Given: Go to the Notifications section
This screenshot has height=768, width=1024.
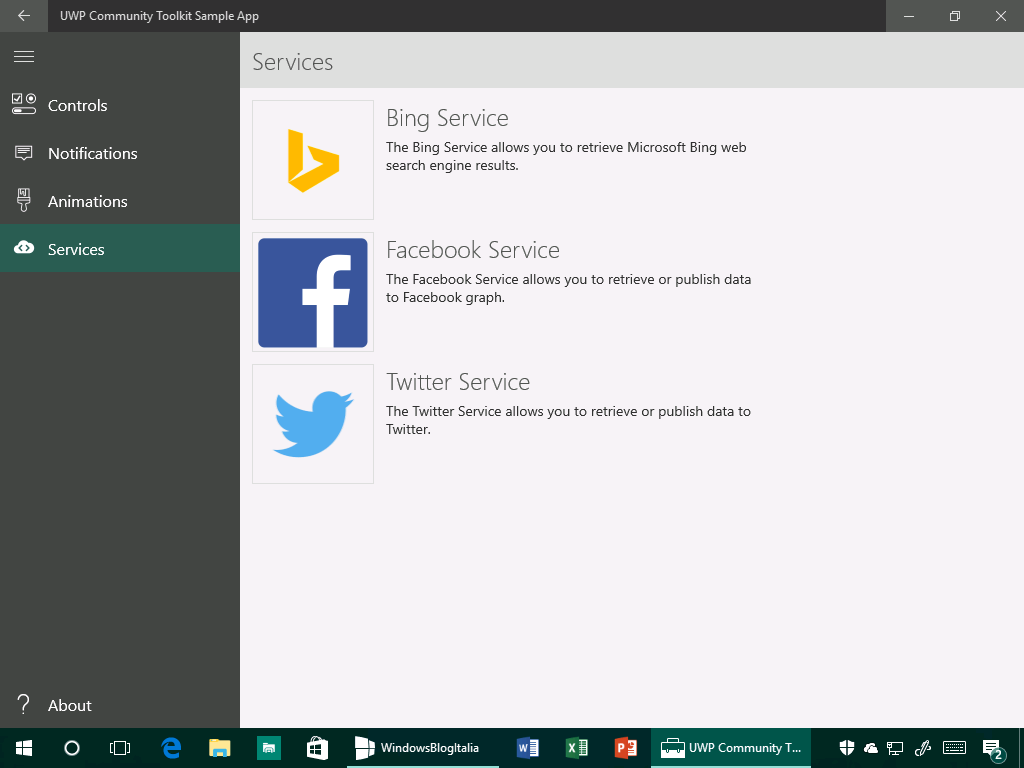Looking at the screenshot, I should coord(120,153).
